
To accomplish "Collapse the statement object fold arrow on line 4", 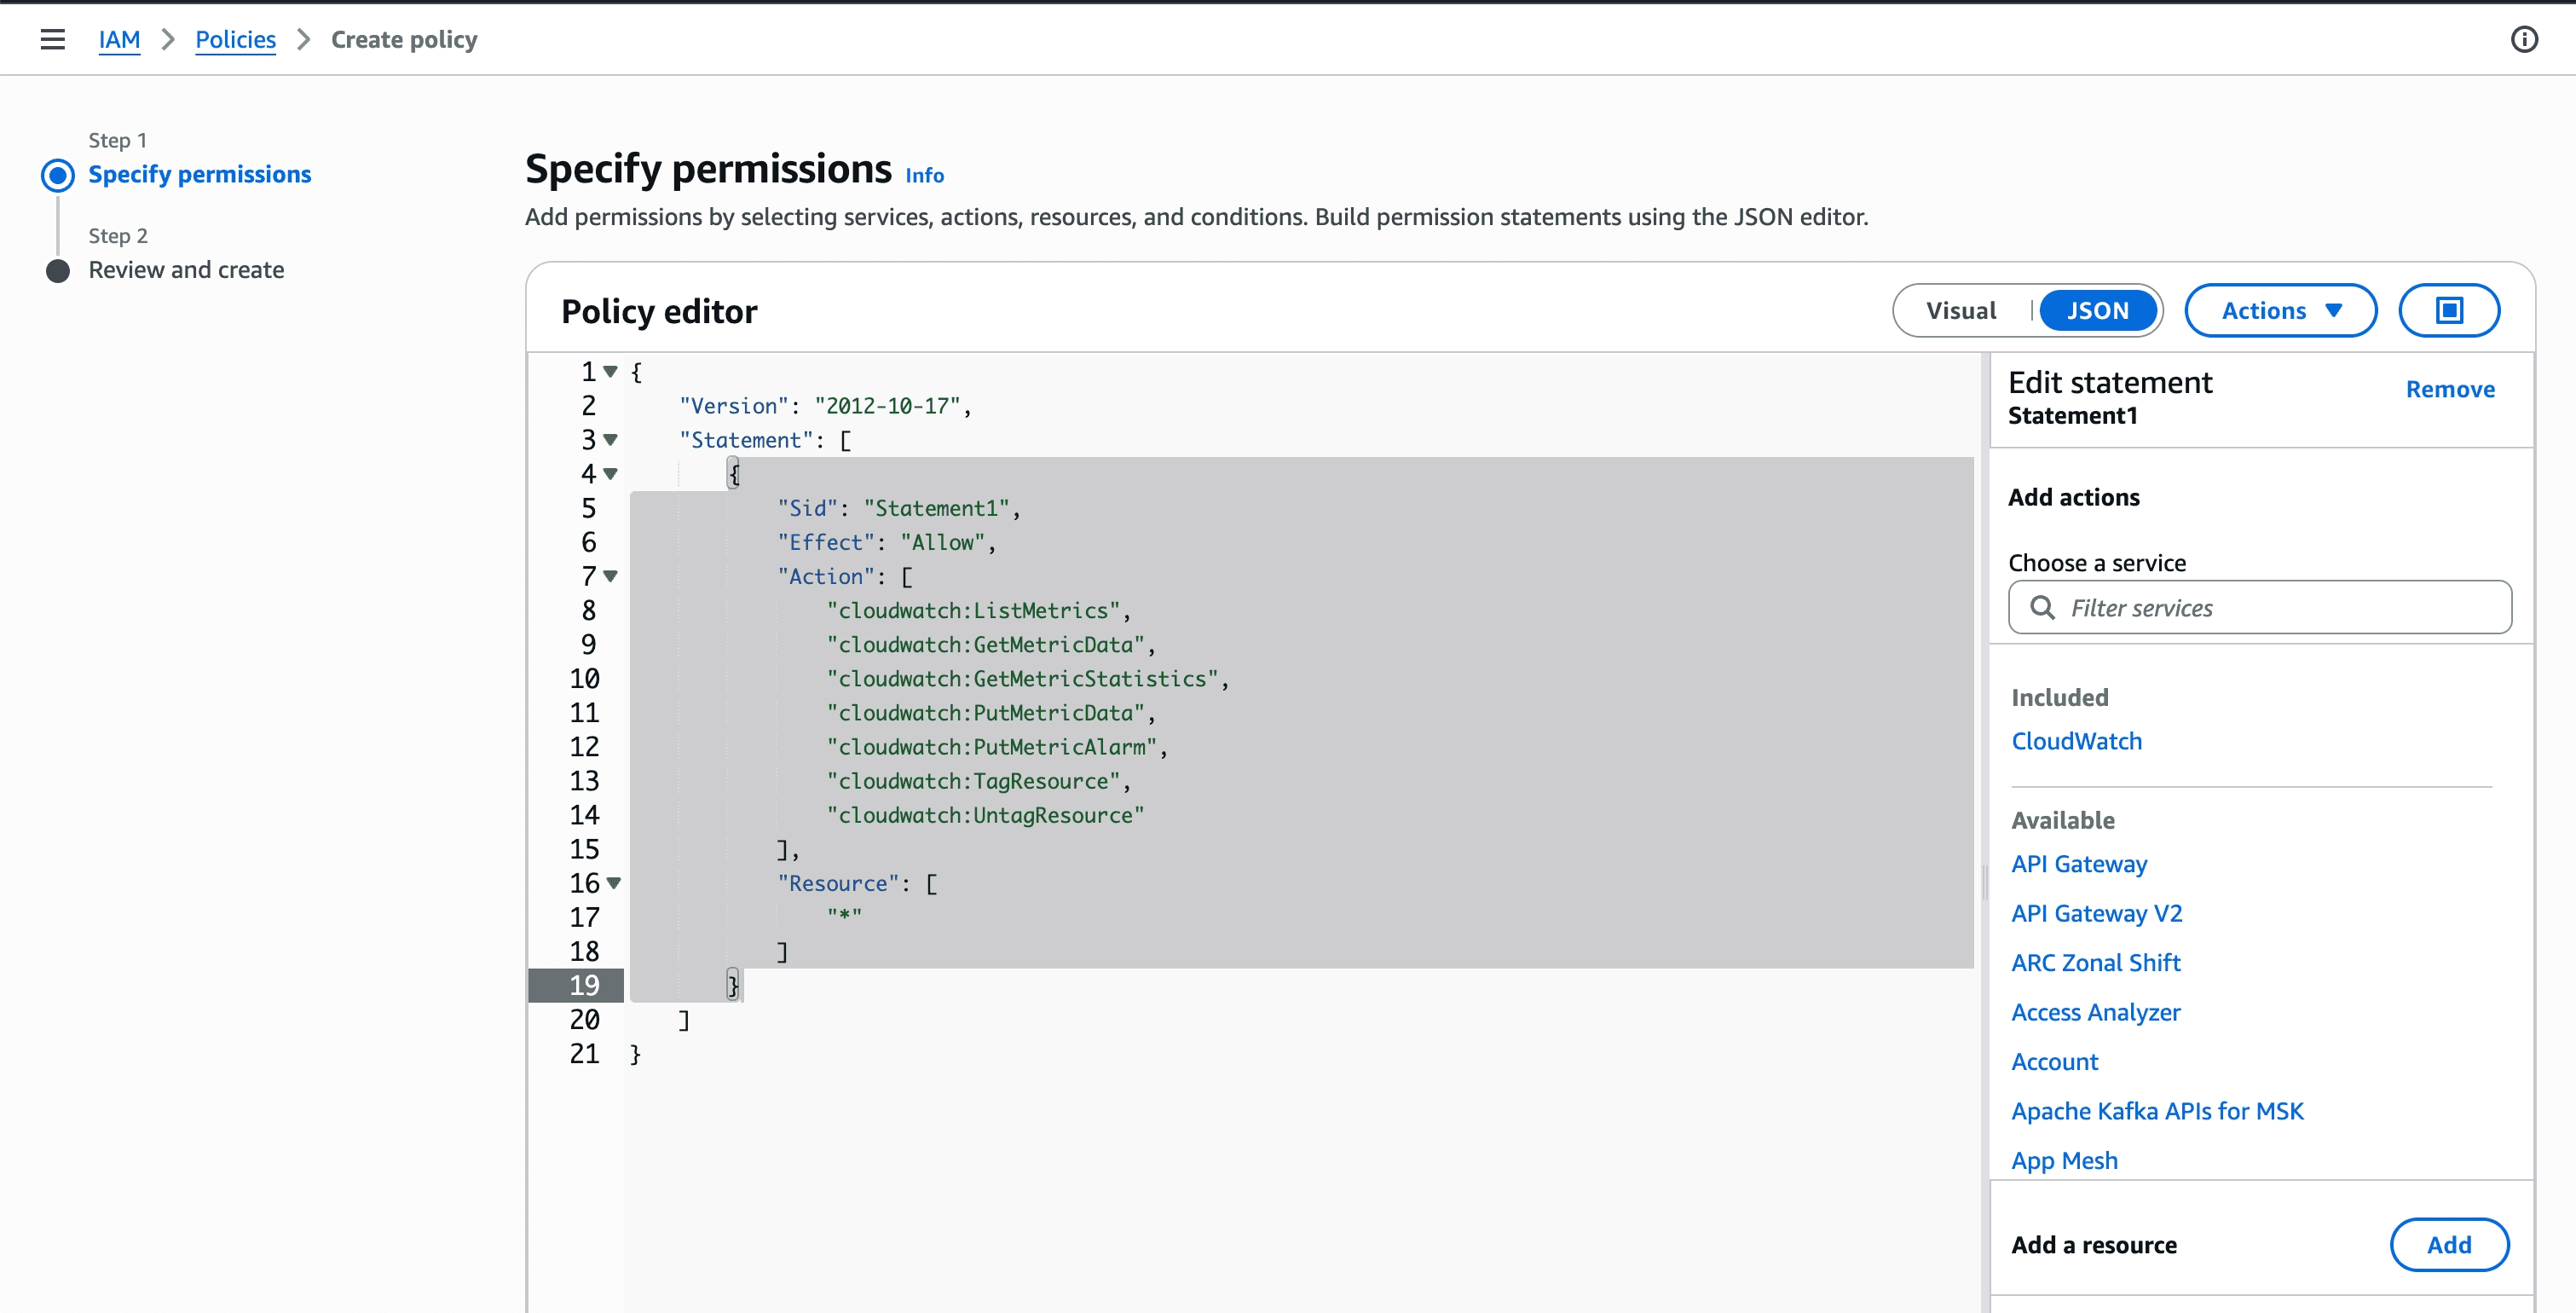I will coord(610,473).
